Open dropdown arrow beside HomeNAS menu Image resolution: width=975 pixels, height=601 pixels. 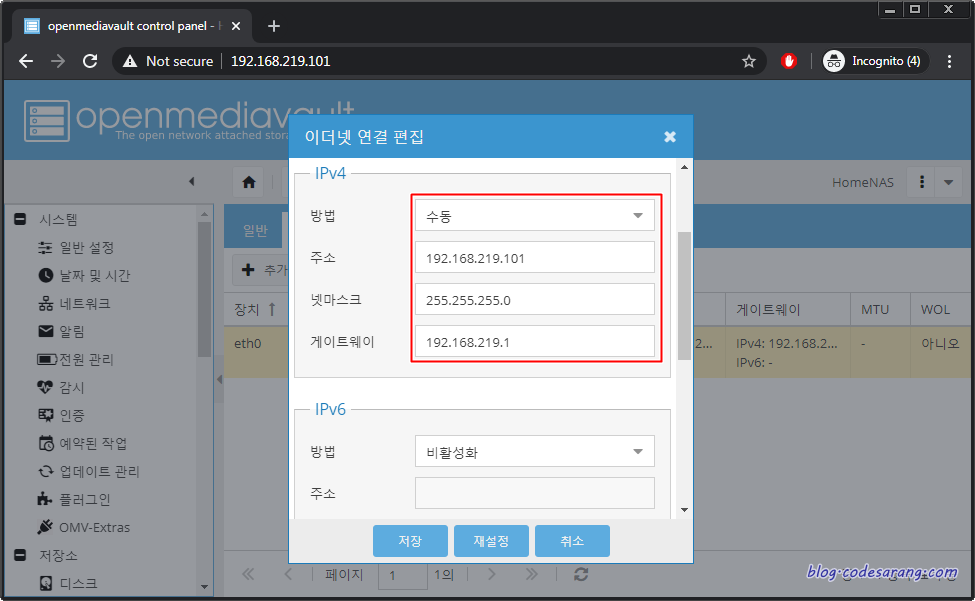948,182
